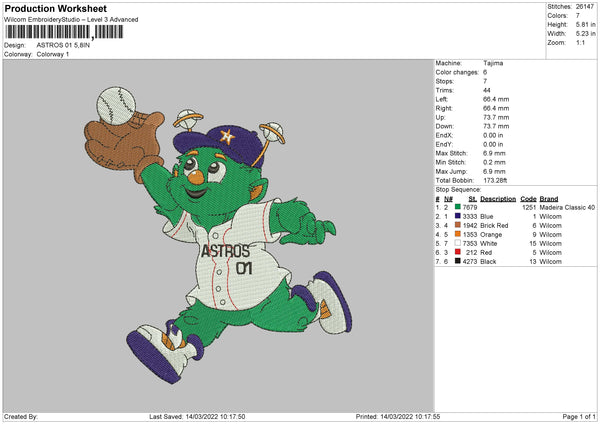Click the 'Printed' timestamp in footer
The image size is (600, 424).
[398, 417]
